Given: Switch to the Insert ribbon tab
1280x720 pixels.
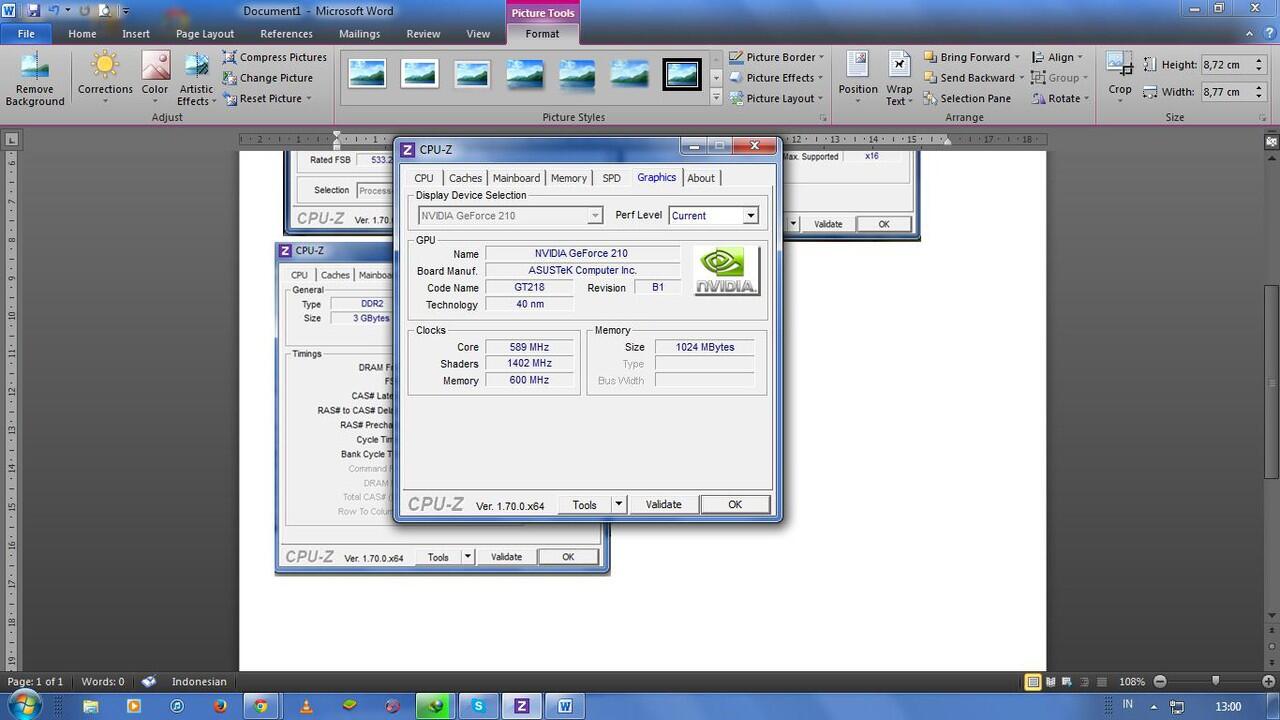Looking at the screenshot, I should tap(136, 33).
